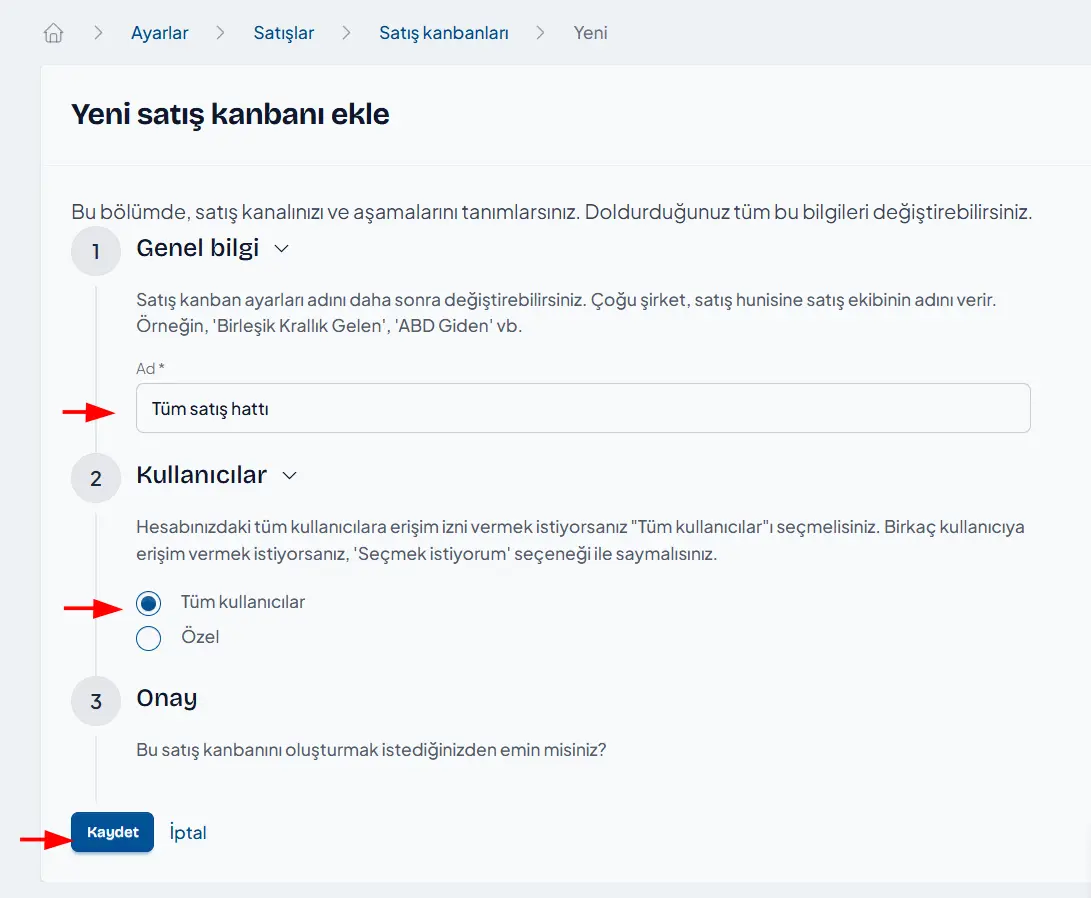Click the Genel bilgi heading
This screenshot has width=1091, height=898.
[x=198, y=248]
